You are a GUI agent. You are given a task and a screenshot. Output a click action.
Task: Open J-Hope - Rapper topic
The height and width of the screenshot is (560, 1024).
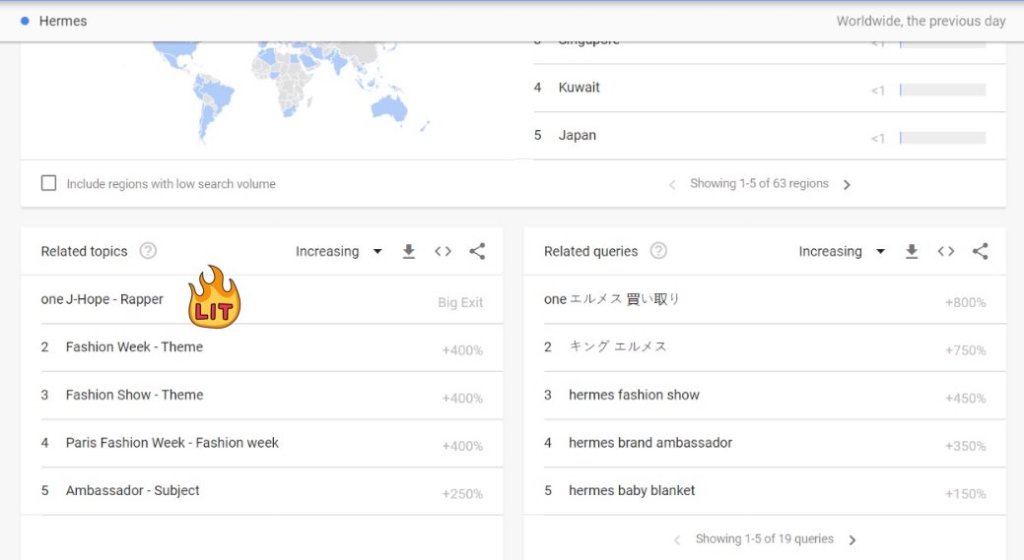[114, 300]
